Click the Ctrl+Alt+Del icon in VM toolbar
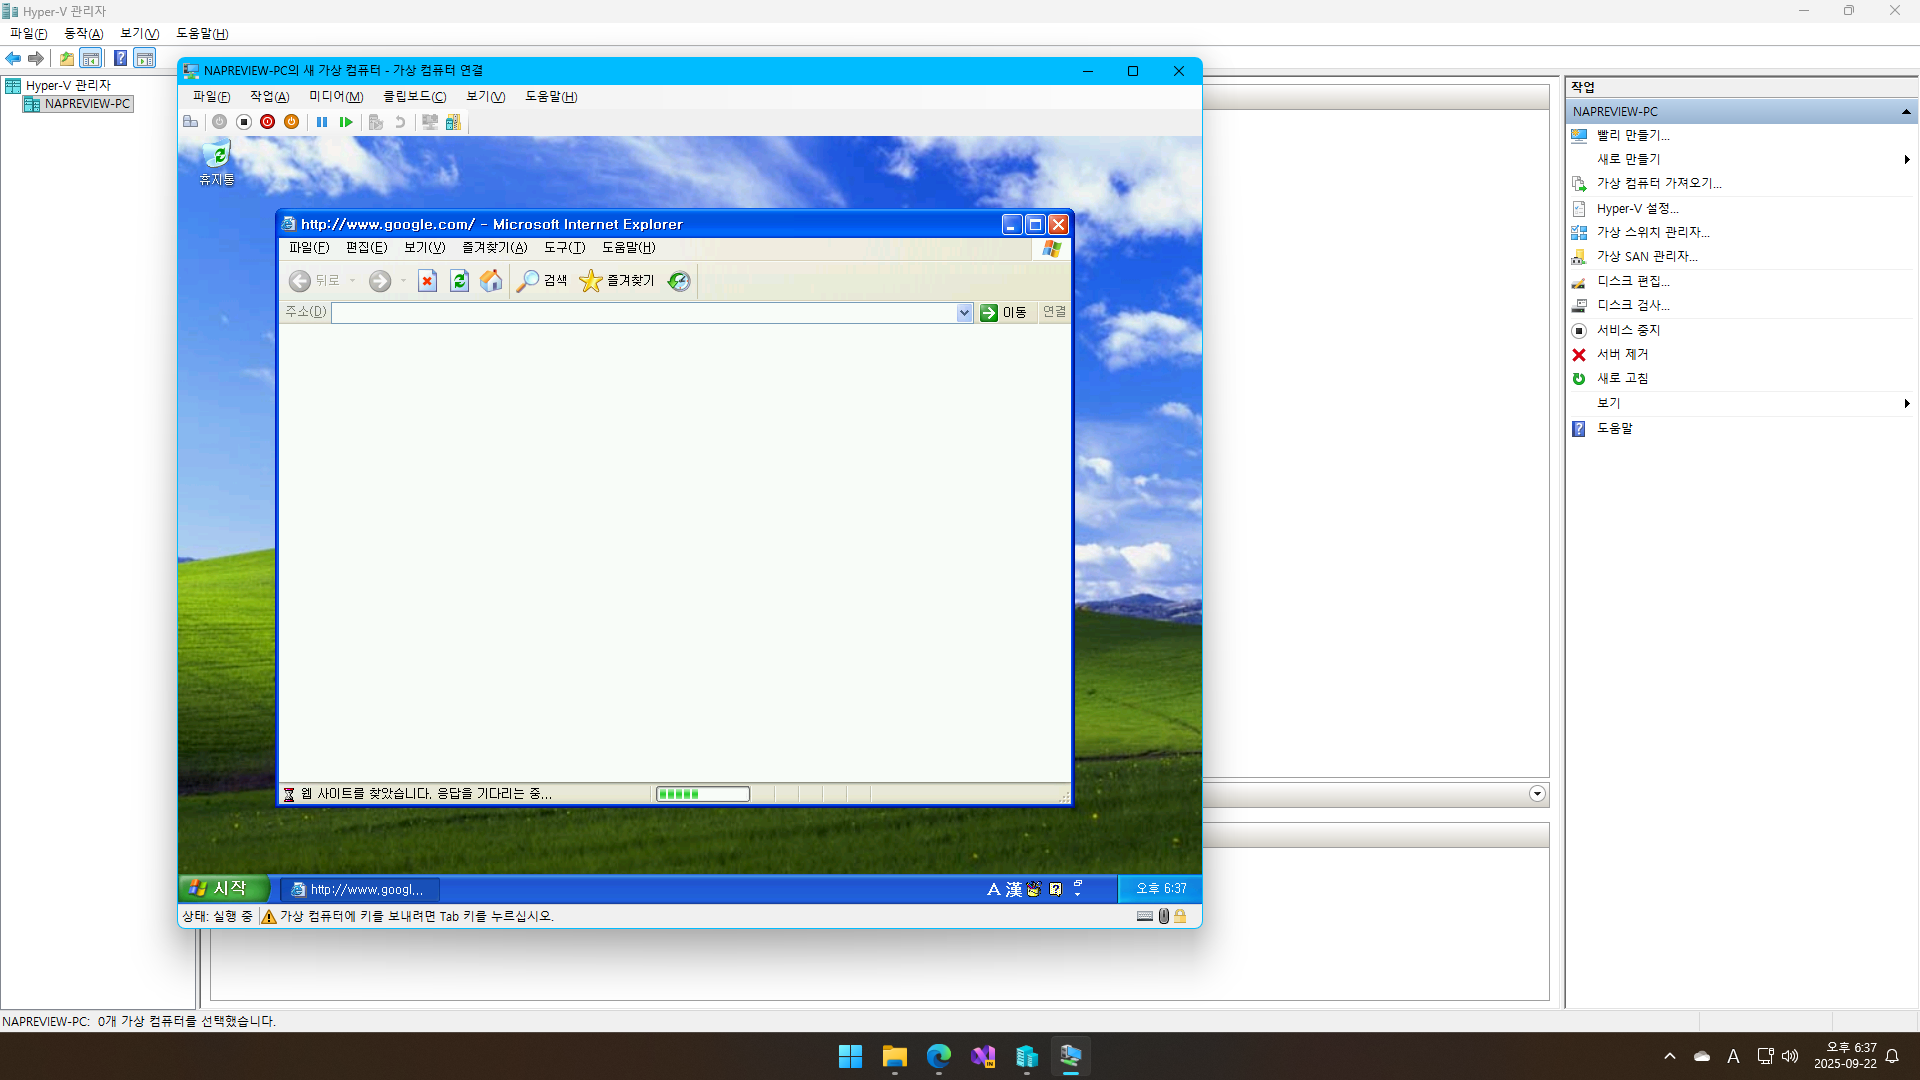Screen dimensions: 1920x1080 pyautogui.click(x=190, y=122)
